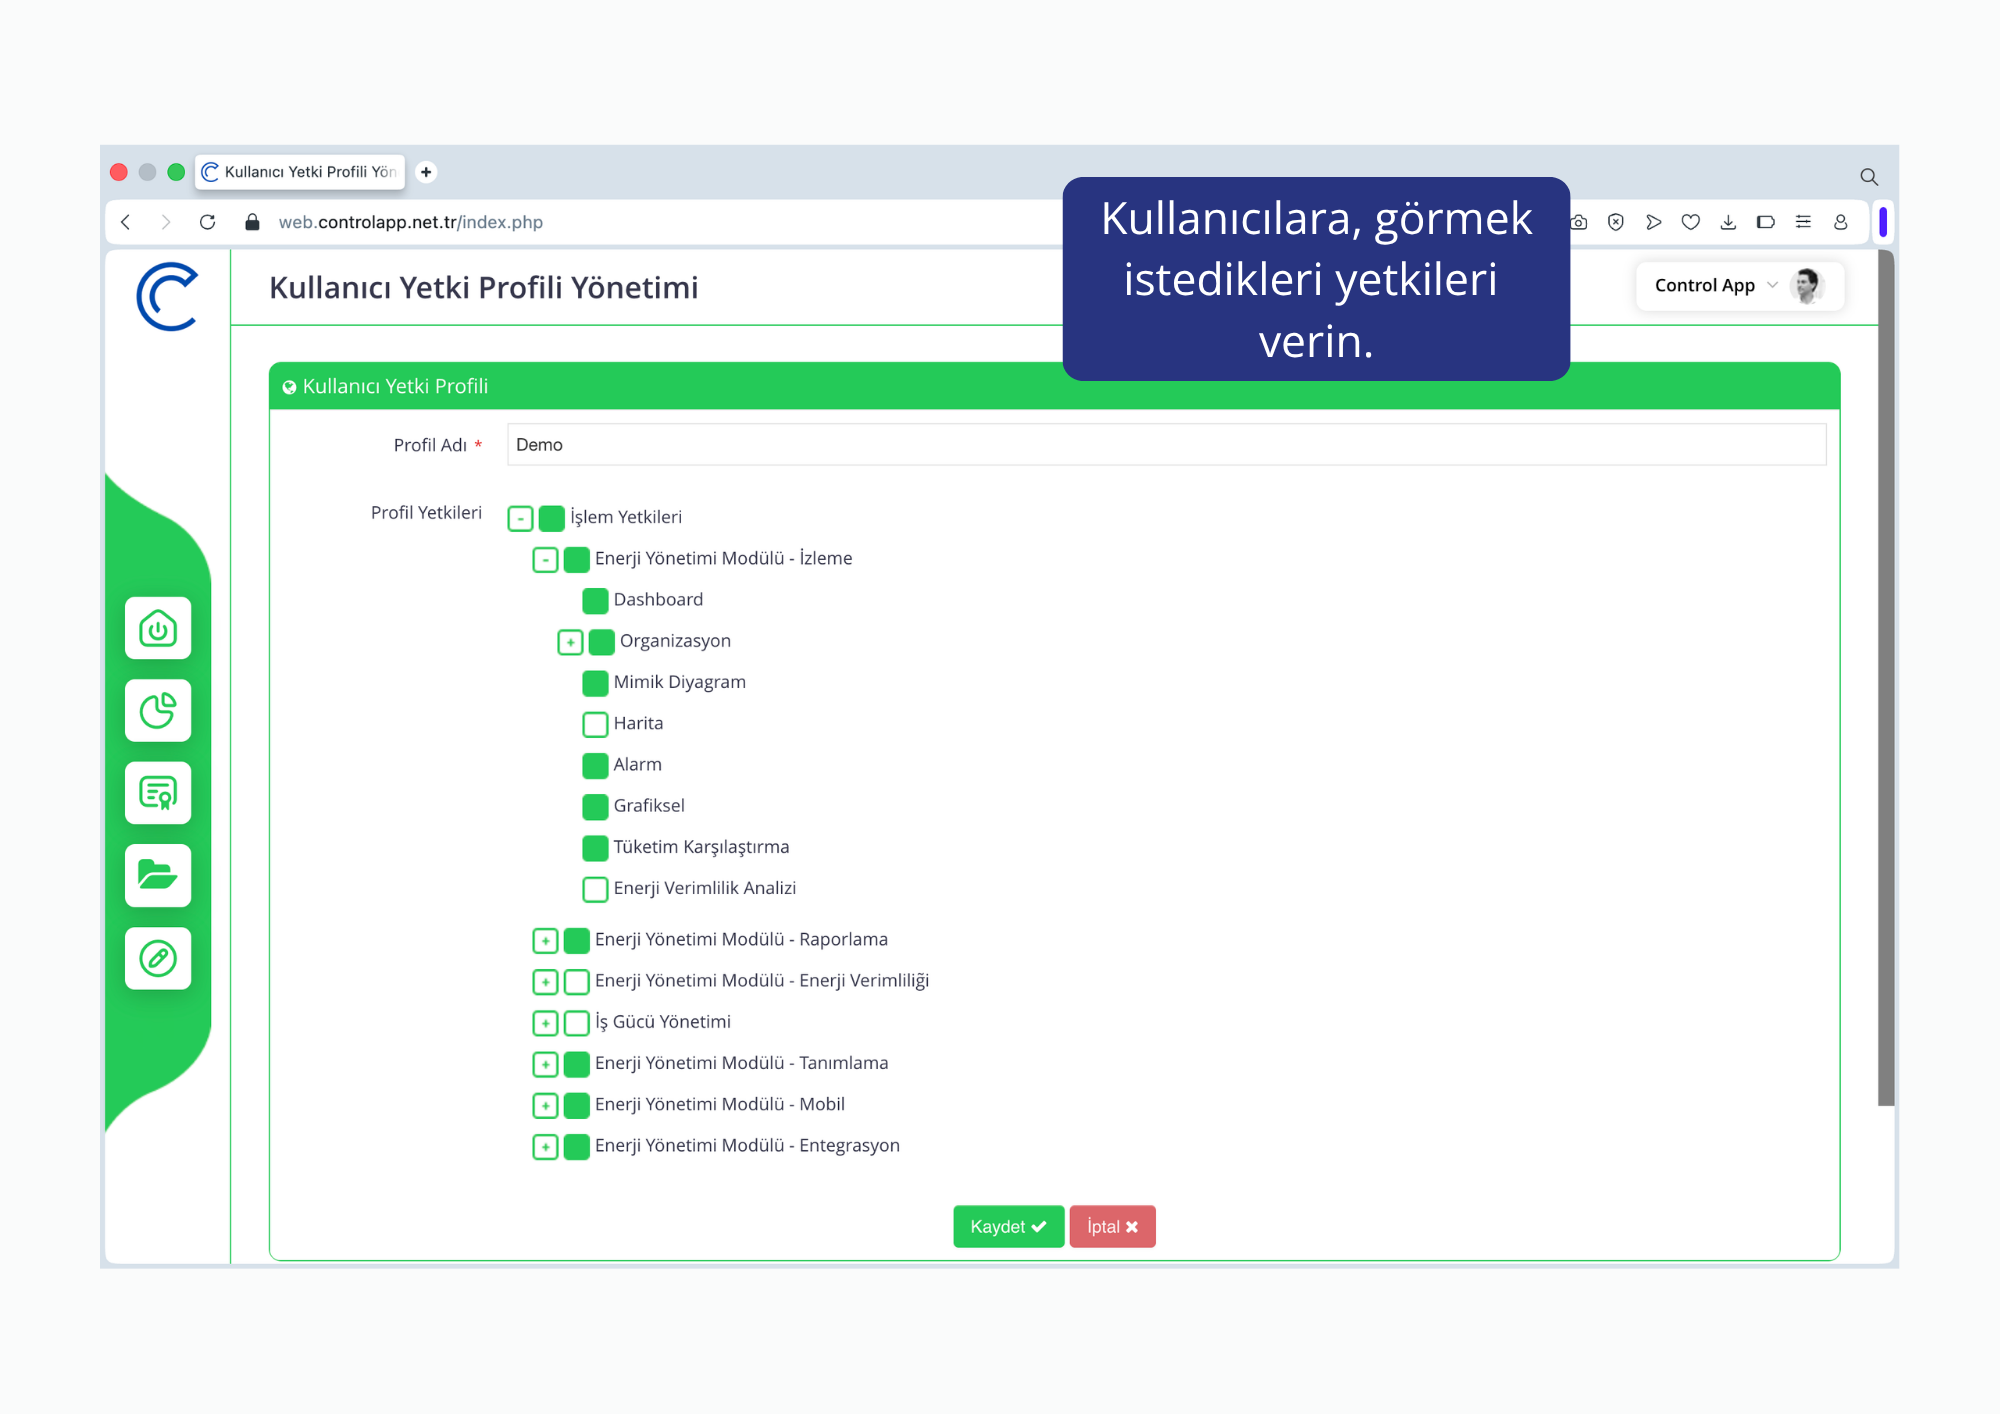Click the heart bookmark toolbar icon

click(x=1691, y=222)
